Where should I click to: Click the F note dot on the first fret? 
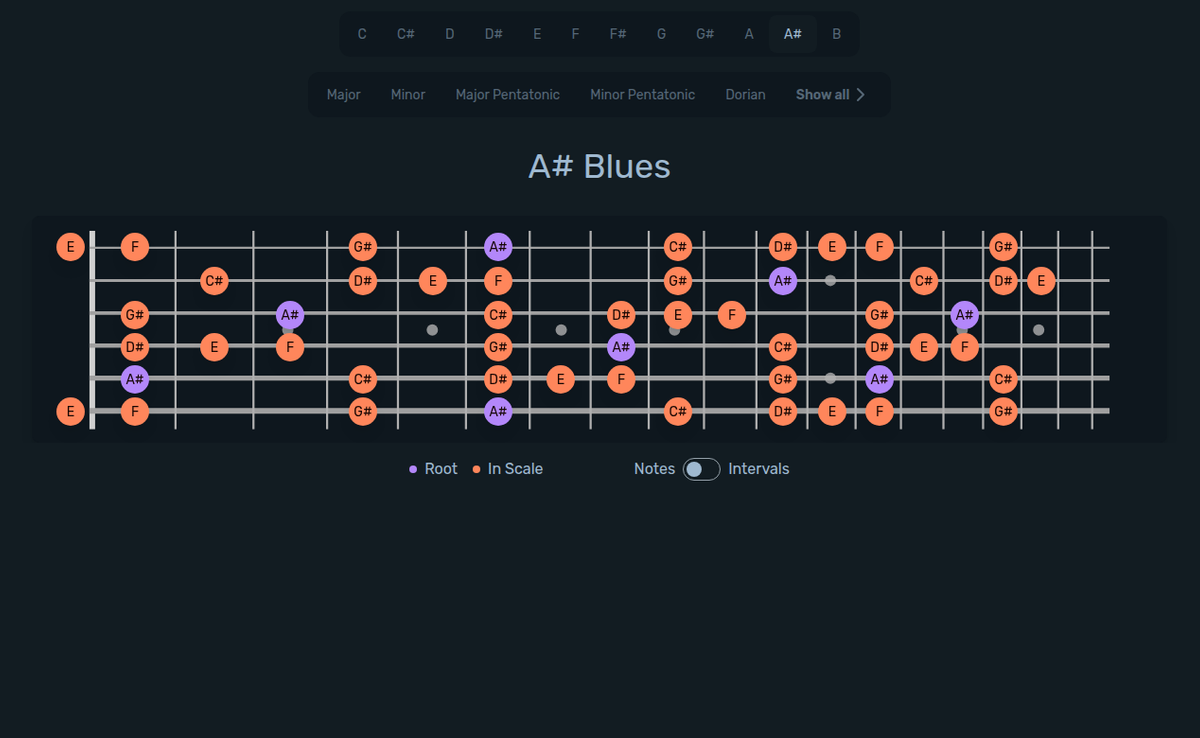[134, 246]
